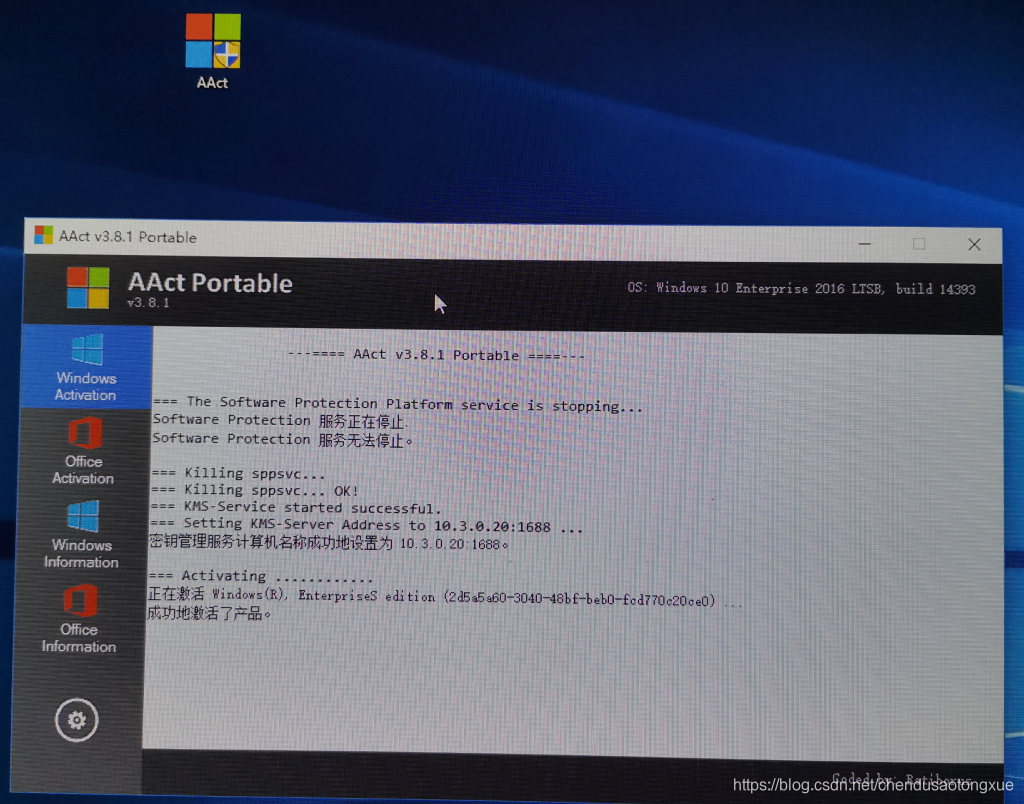The height and width of the screenshot is (804, 1024).
Task: Click the 'KMS-Service started successful' line
Action: [296, 507]
